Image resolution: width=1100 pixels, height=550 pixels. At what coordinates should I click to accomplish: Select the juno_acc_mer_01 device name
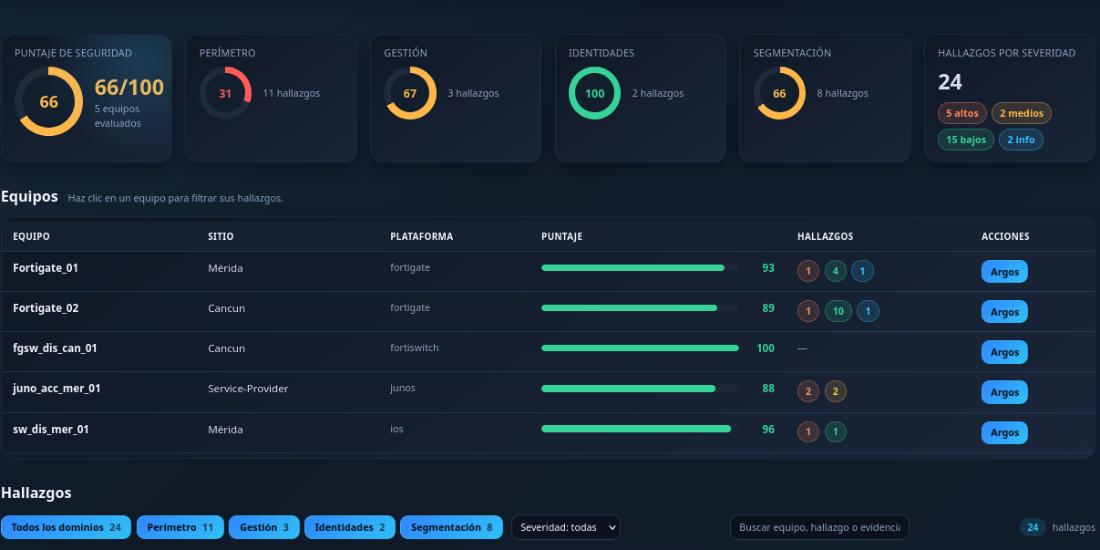(57, 389)
